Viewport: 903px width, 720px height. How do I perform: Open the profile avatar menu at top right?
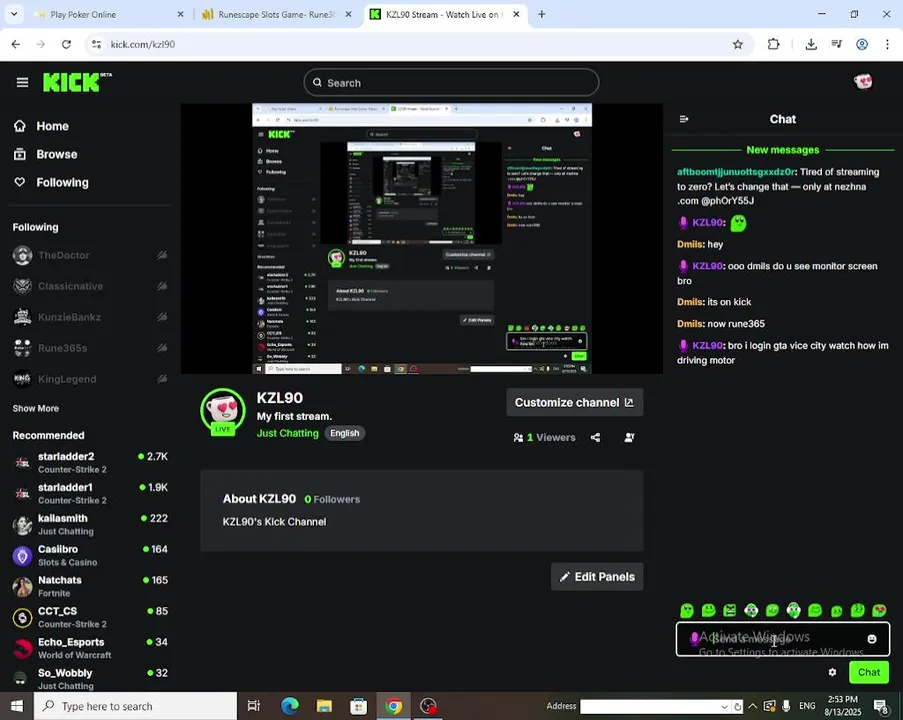click(863, 82)
